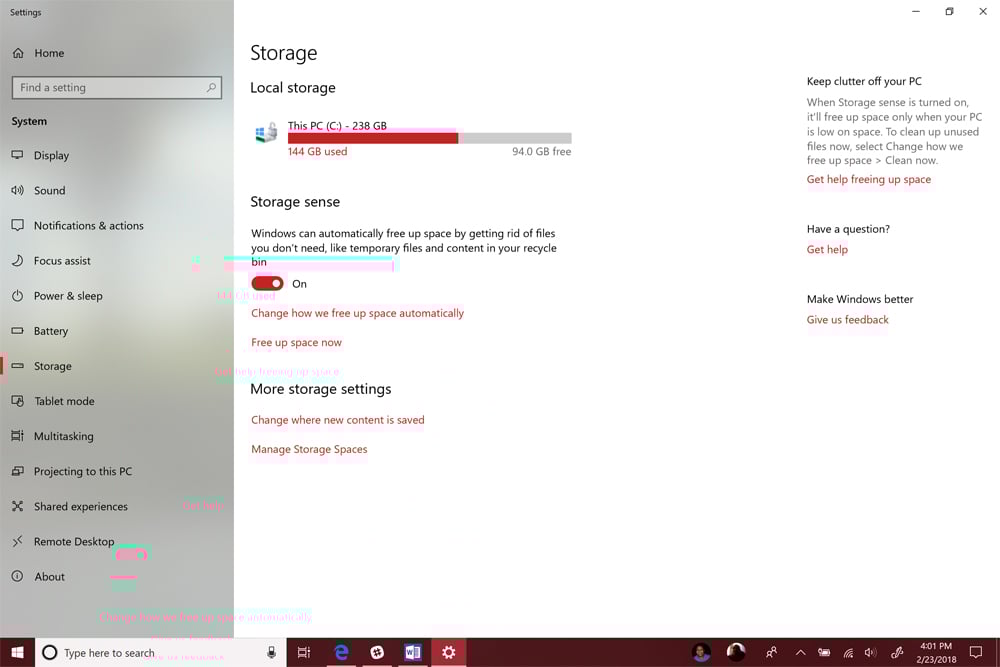
Task: Click the microphone icon in search box
Action: click(x=271, y=652)
